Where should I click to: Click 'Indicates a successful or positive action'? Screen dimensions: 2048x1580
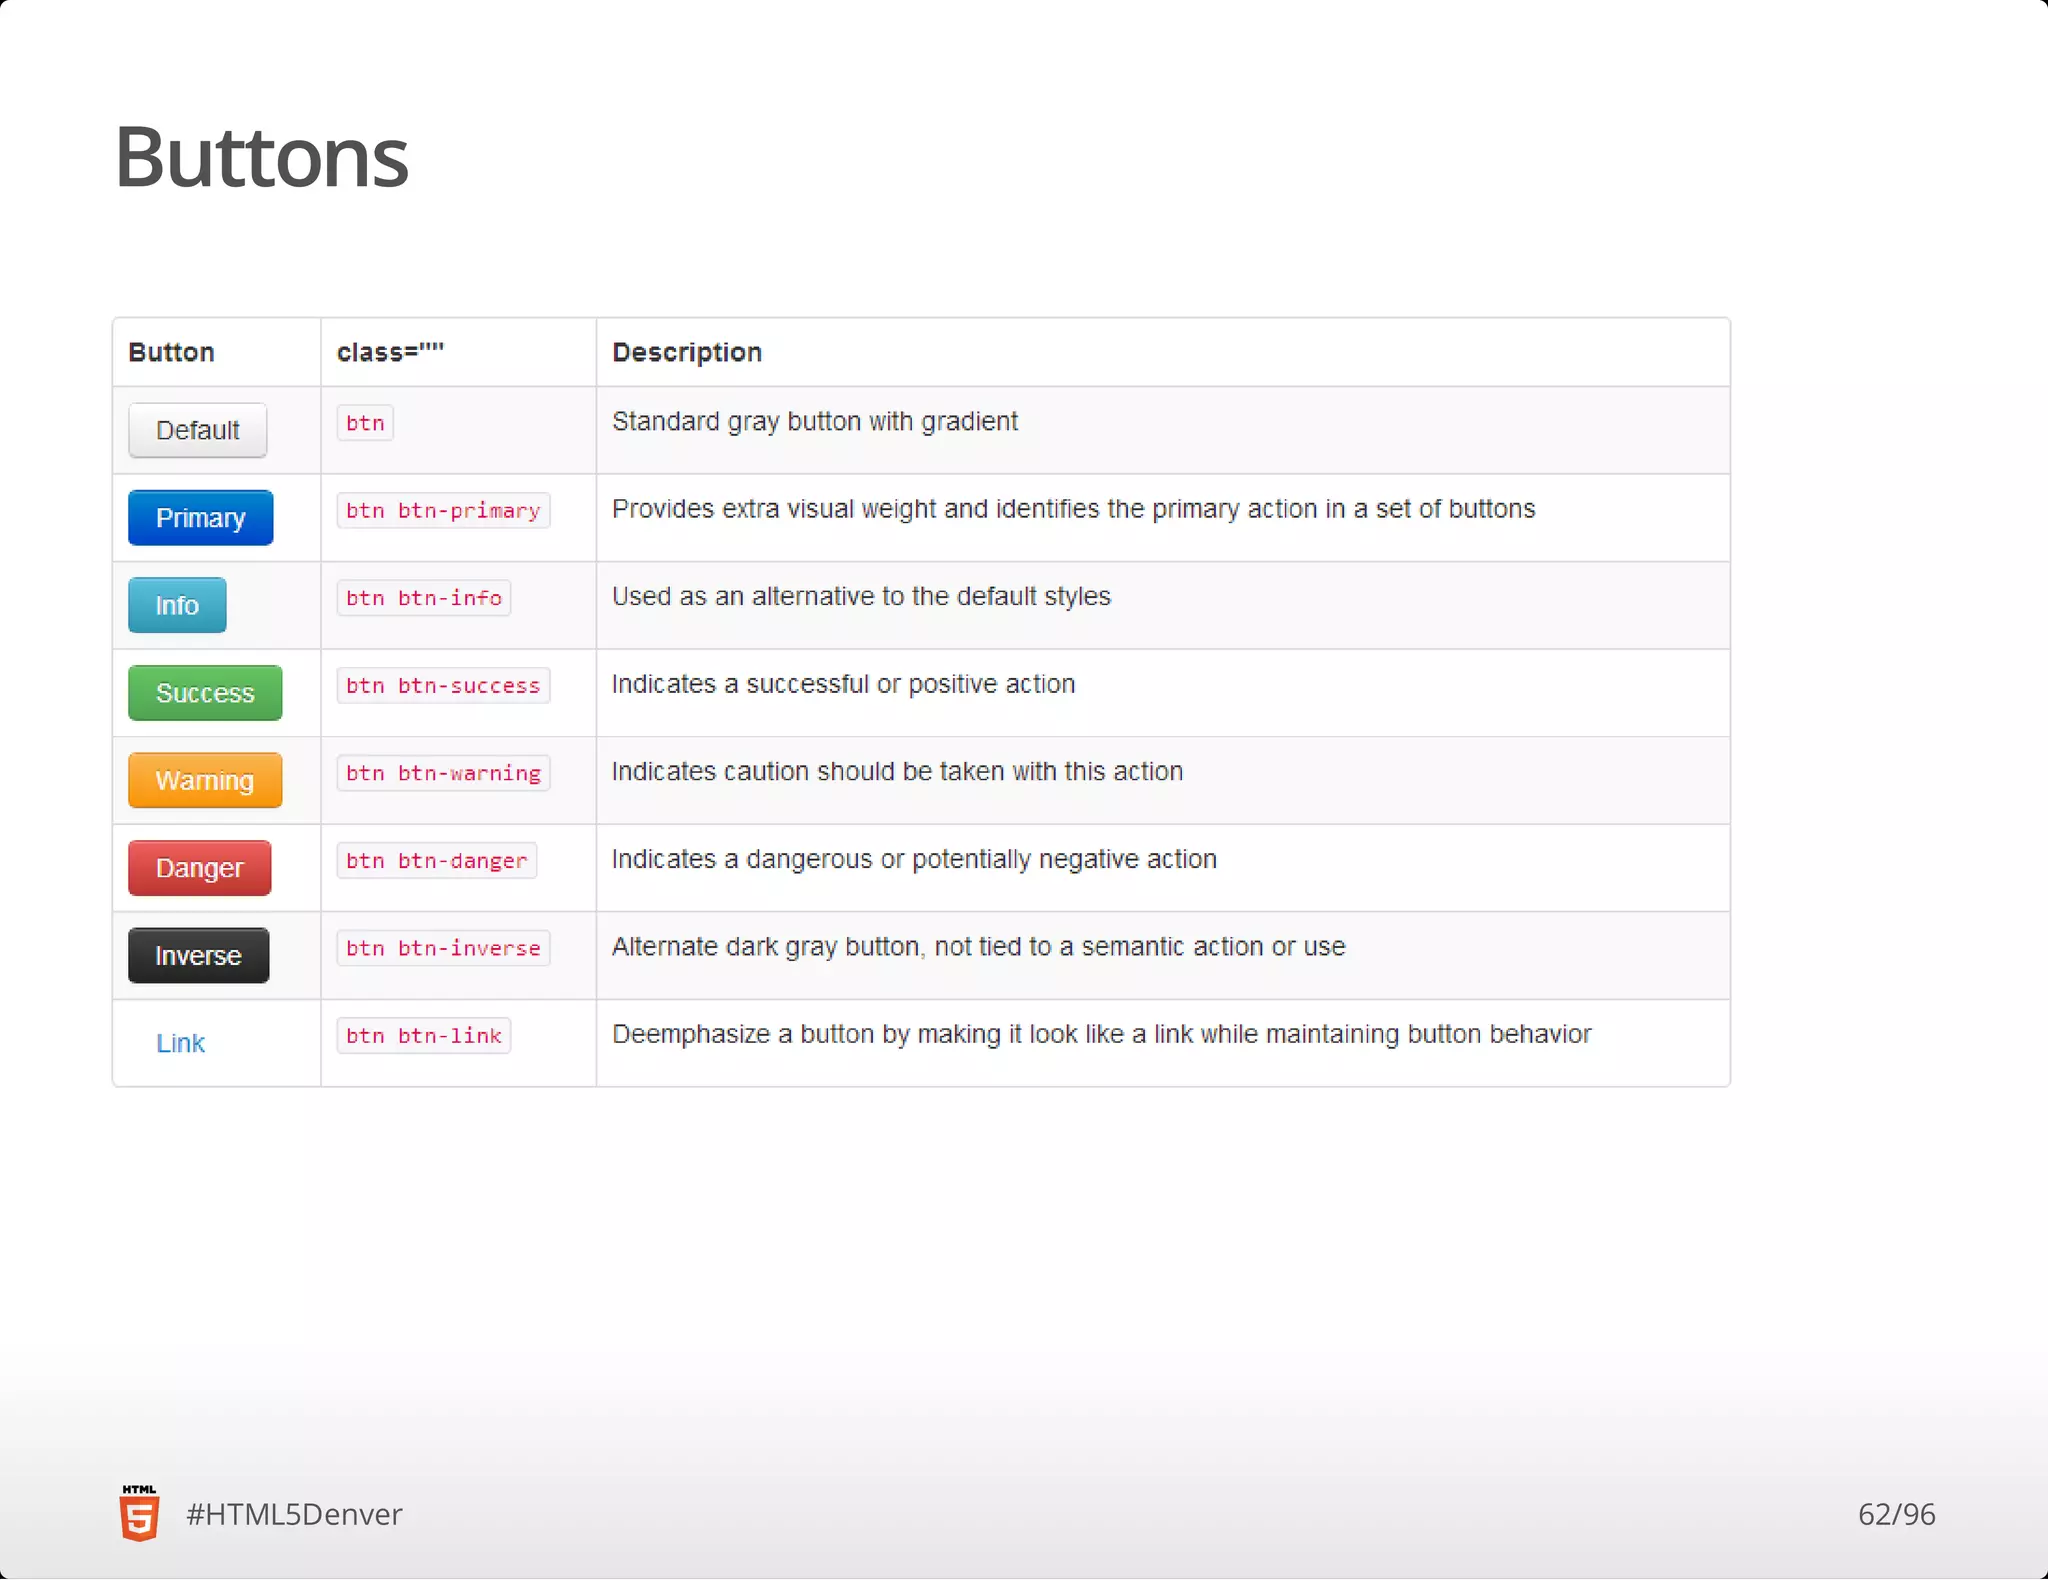[843, 684]
